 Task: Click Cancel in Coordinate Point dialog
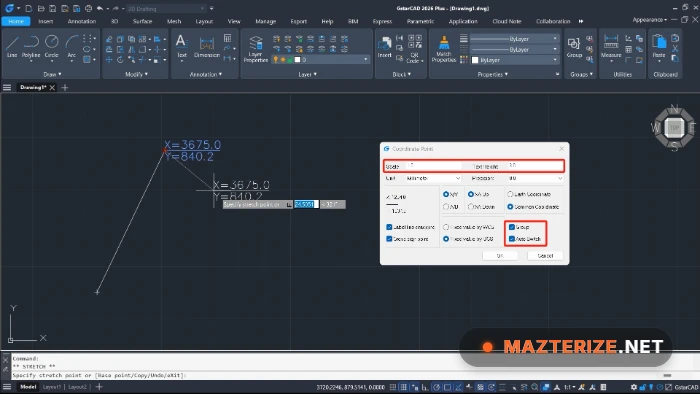pos(545,256)
